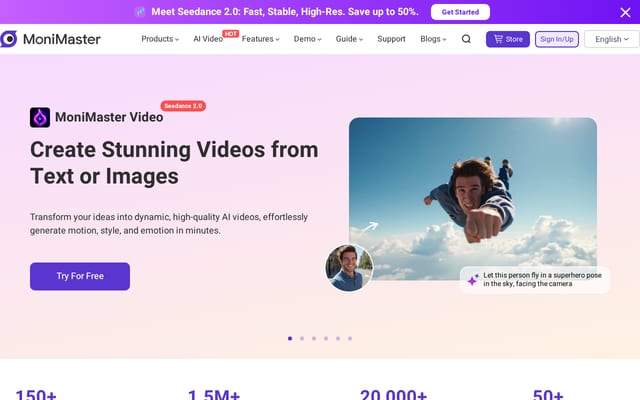
Task: Open the English language selector
Action: (611, 39)
